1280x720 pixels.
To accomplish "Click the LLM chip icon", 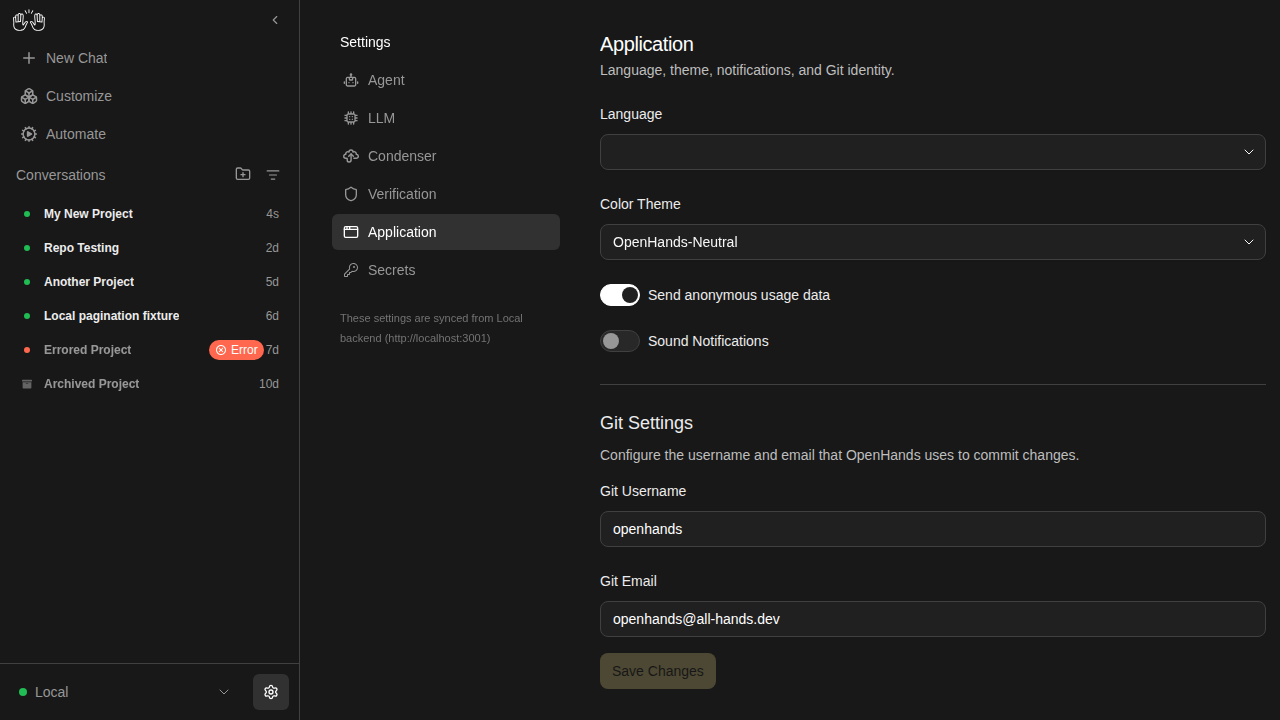I will tap(351, 118).
